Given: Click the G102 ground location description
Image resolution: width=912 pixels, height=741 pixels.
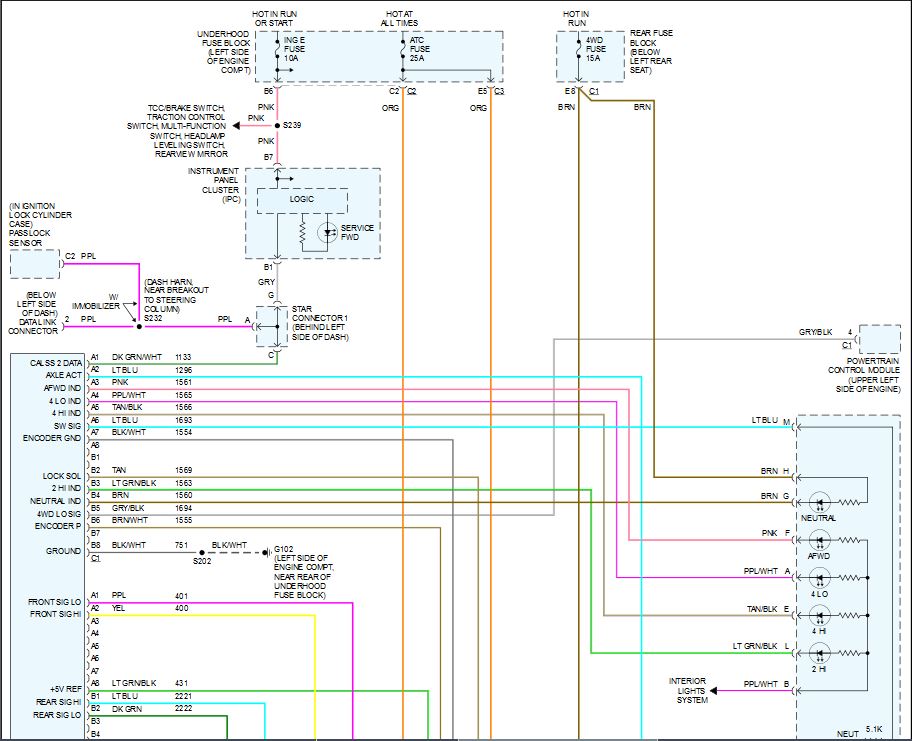Looking at the screenshot, I should click(x=303, y=576).
